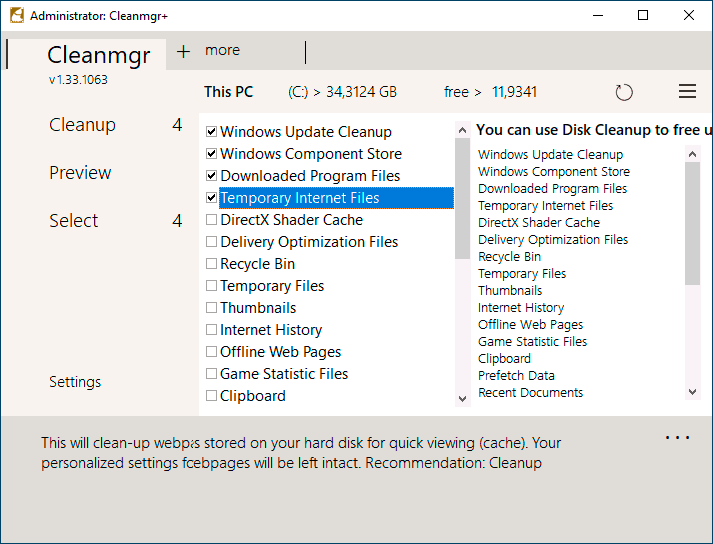This screenshot has height=544, width=713.
Task: Check Offline Web Pages checkbox
Action: 211,352
